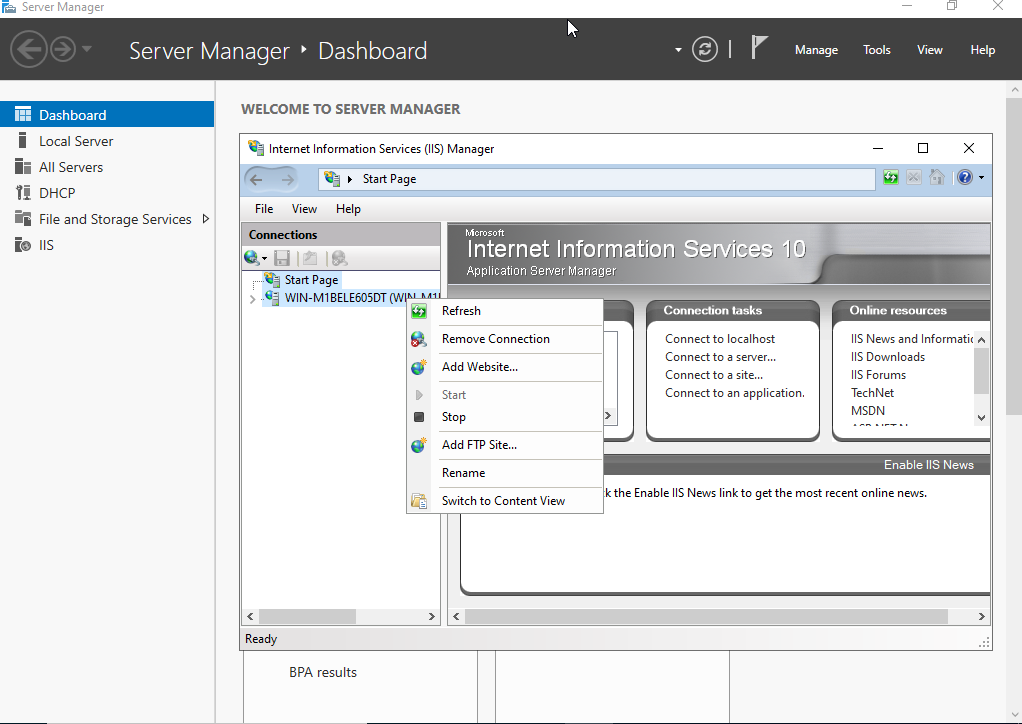Open the notifications flag
The image size is (1022, 724).
[758, 48]
